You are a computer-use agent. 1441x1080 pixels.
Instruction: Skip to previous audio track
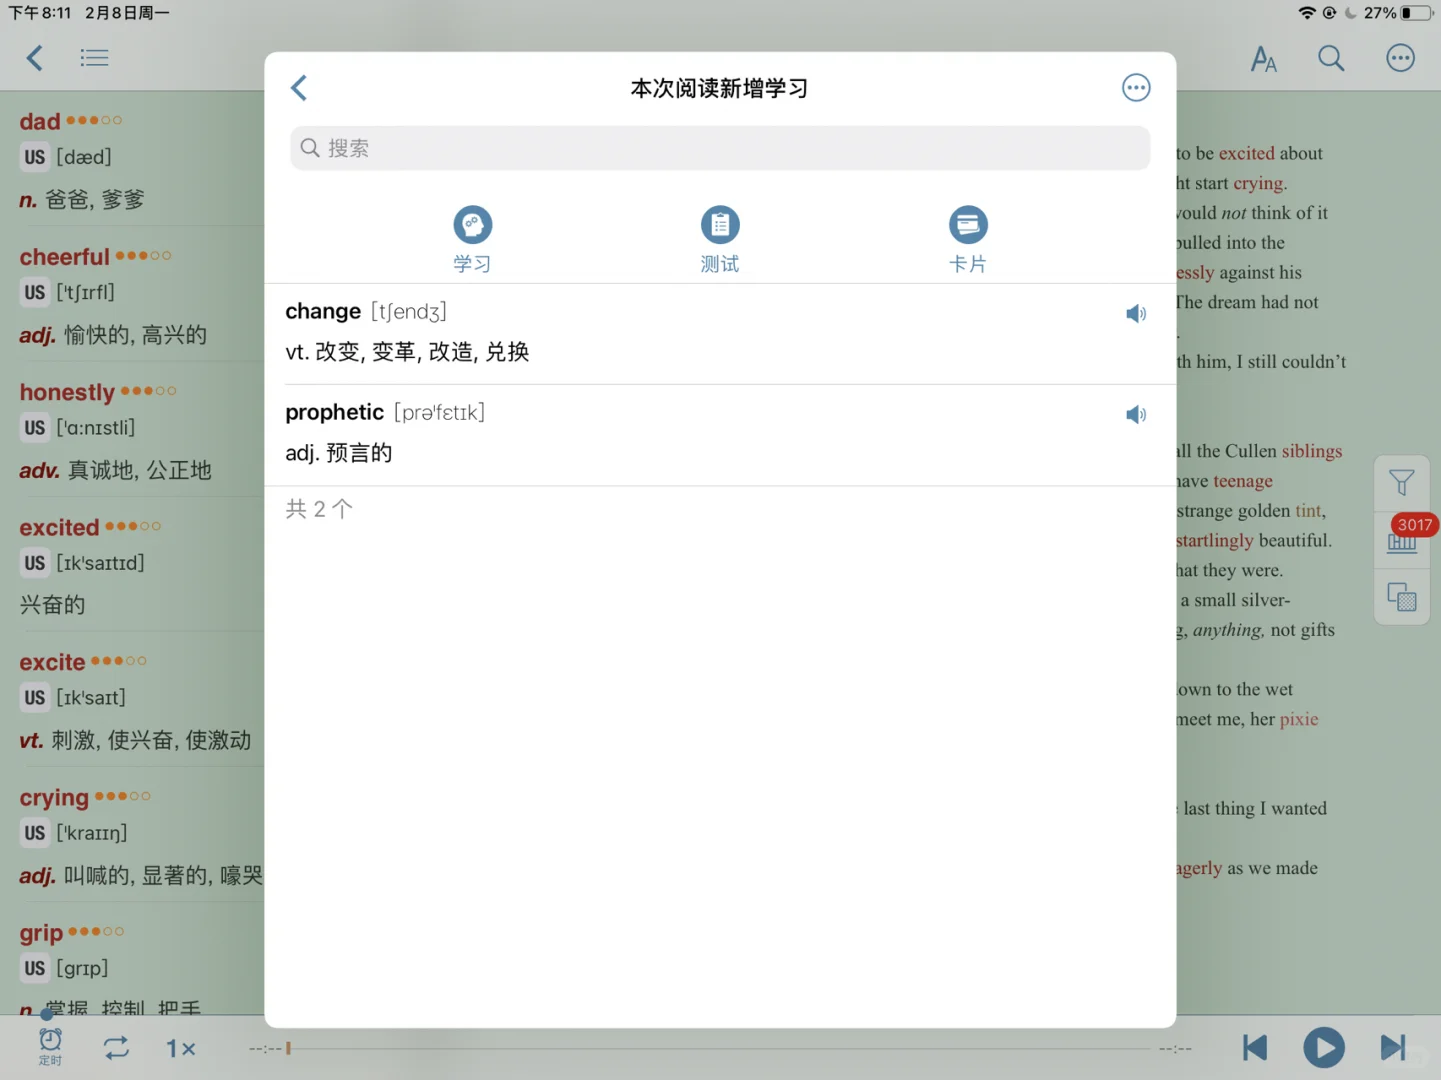[x=1255, y=1048]
